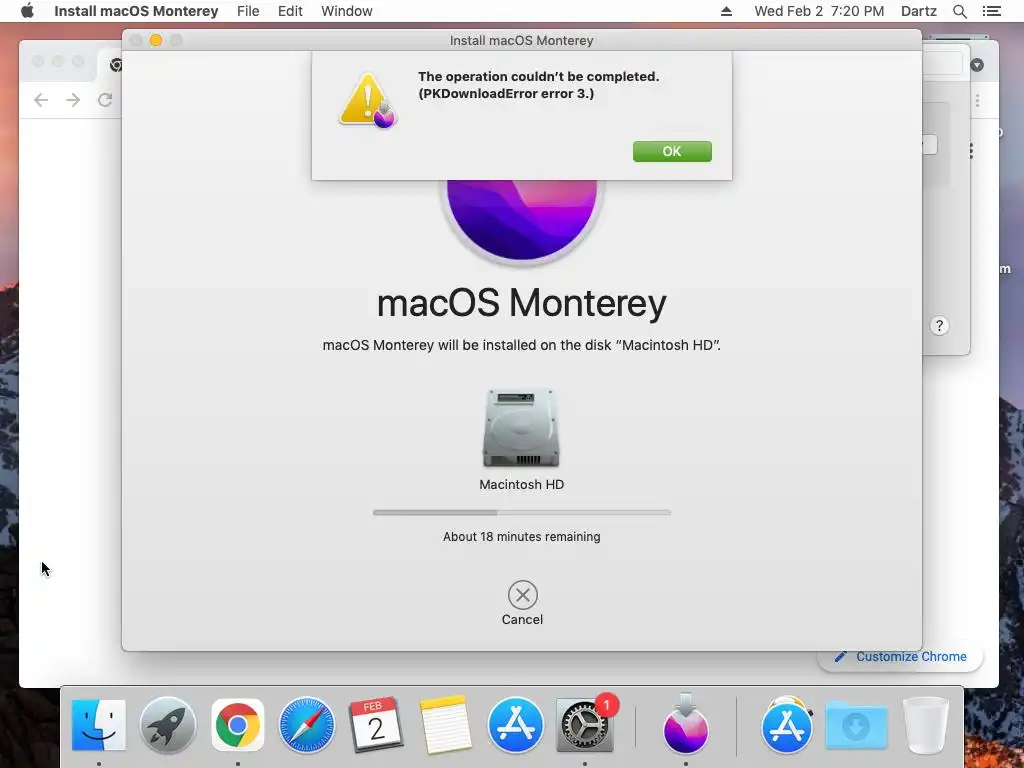The width and height of the screenshot is (1024, 768).
Task: Click the installation progress bar
Action: (522, 513)
